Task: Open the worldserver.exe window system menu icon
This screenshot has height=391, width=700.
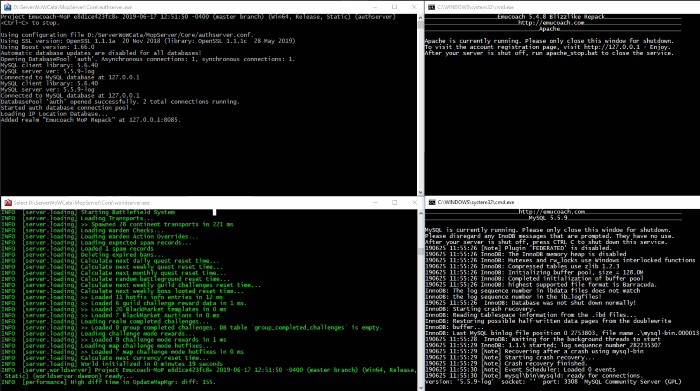Action: (x=8, y=203)
